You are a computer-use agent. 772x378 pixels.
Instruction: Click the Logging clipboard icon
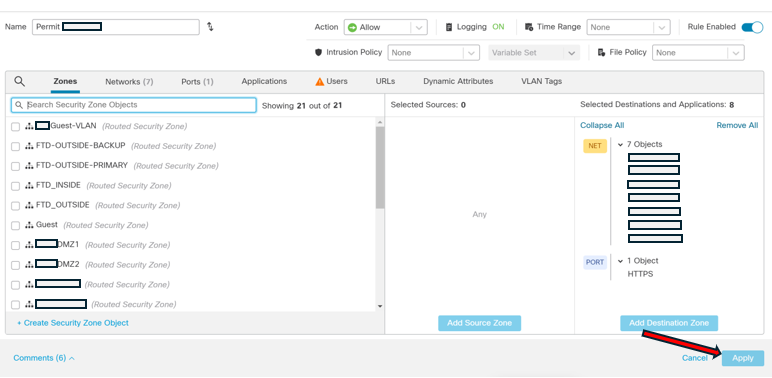coord(449,27)
